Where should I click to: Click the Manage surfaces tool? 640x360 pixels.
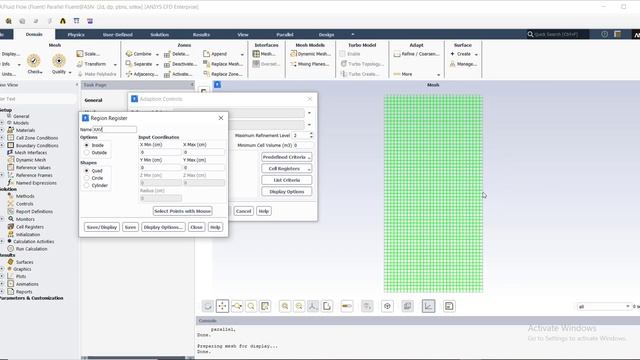(463, 64)
